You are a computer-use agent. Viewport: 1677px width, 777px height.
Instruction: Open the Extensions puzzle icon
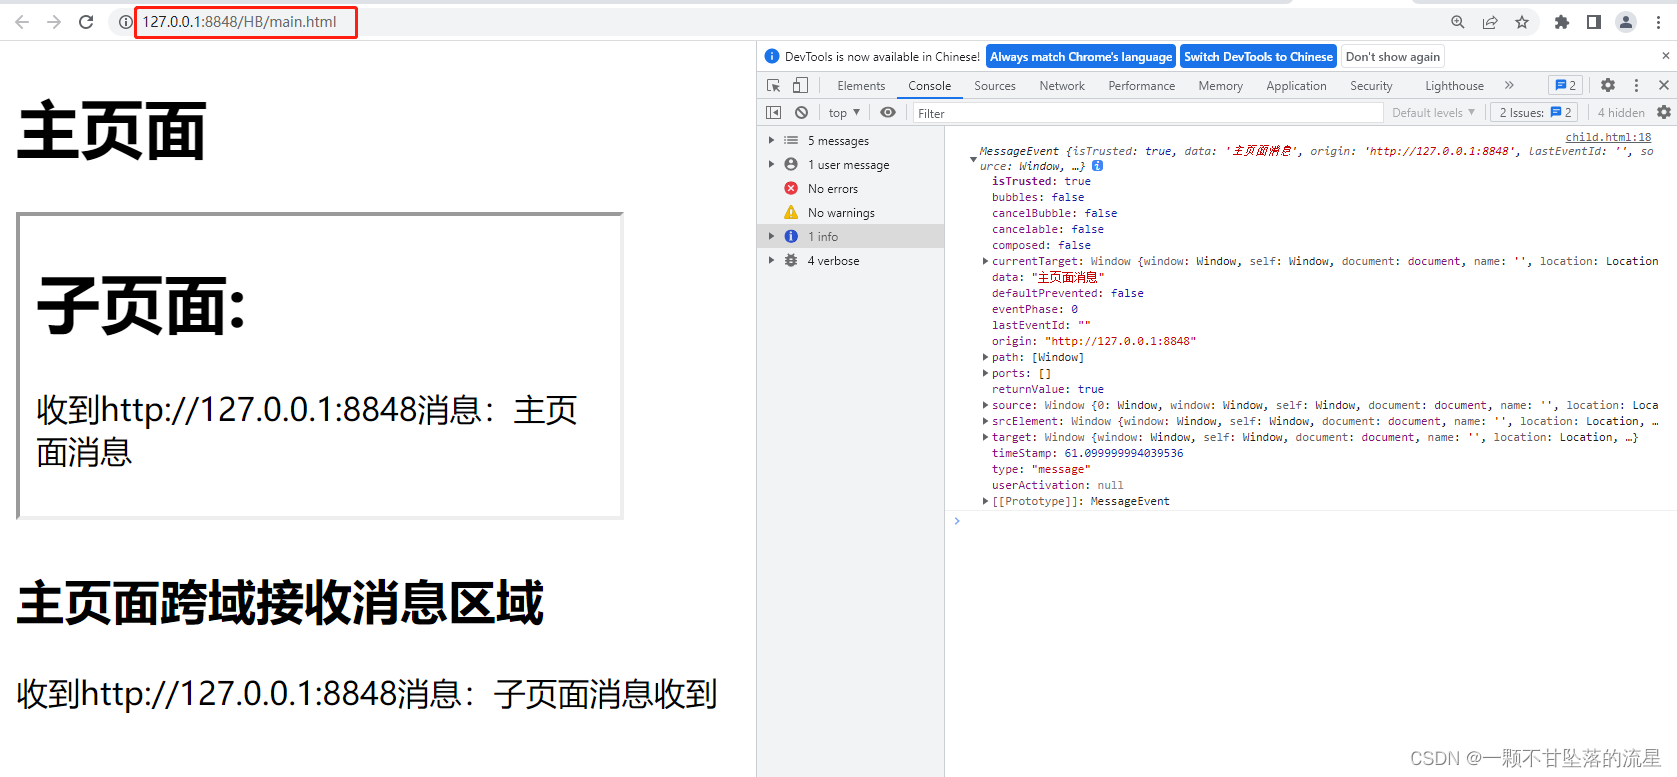coord(1562,22)
